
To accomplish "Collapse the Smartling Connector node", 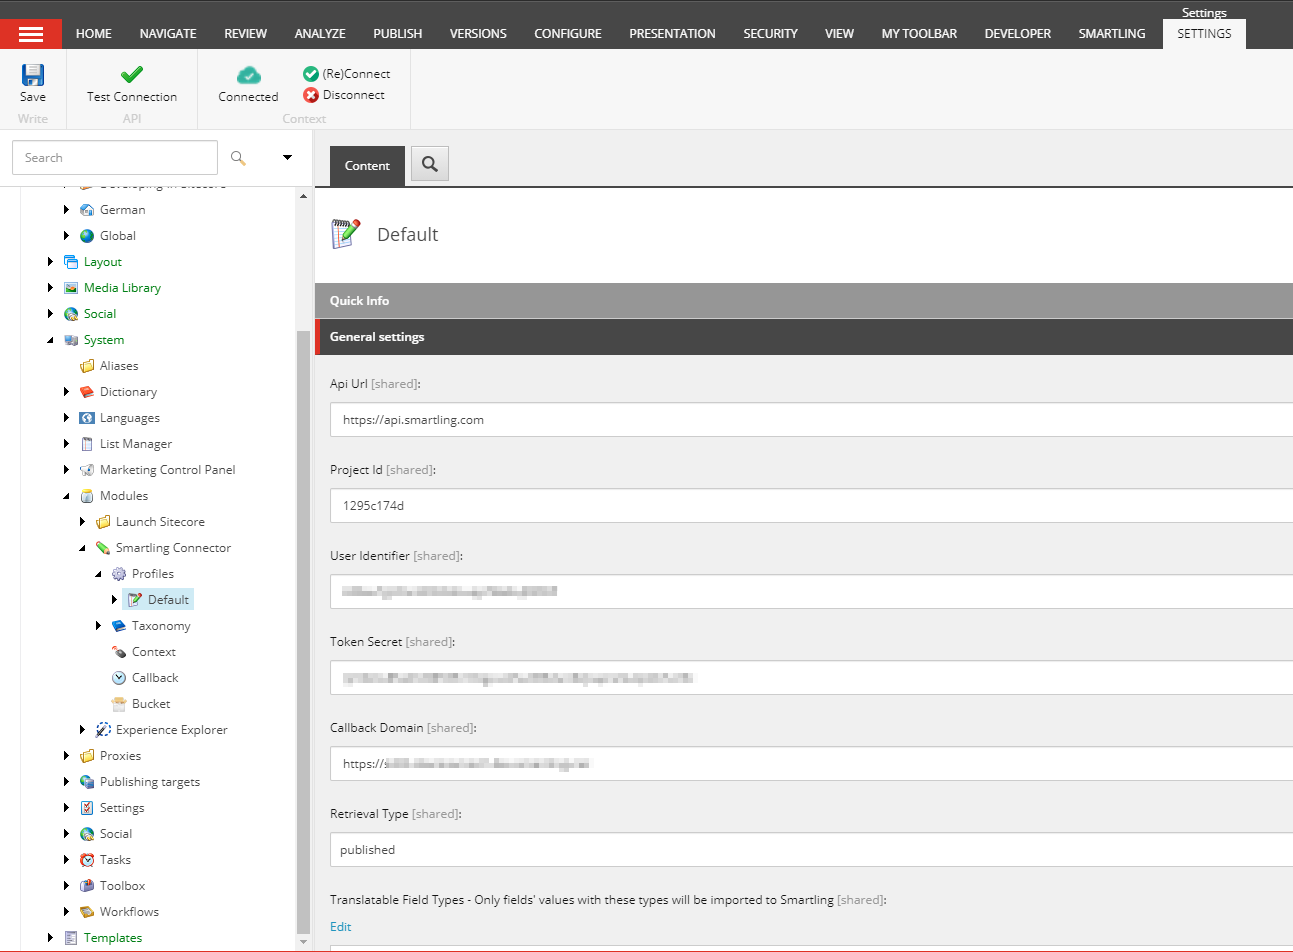I will 82,548.
